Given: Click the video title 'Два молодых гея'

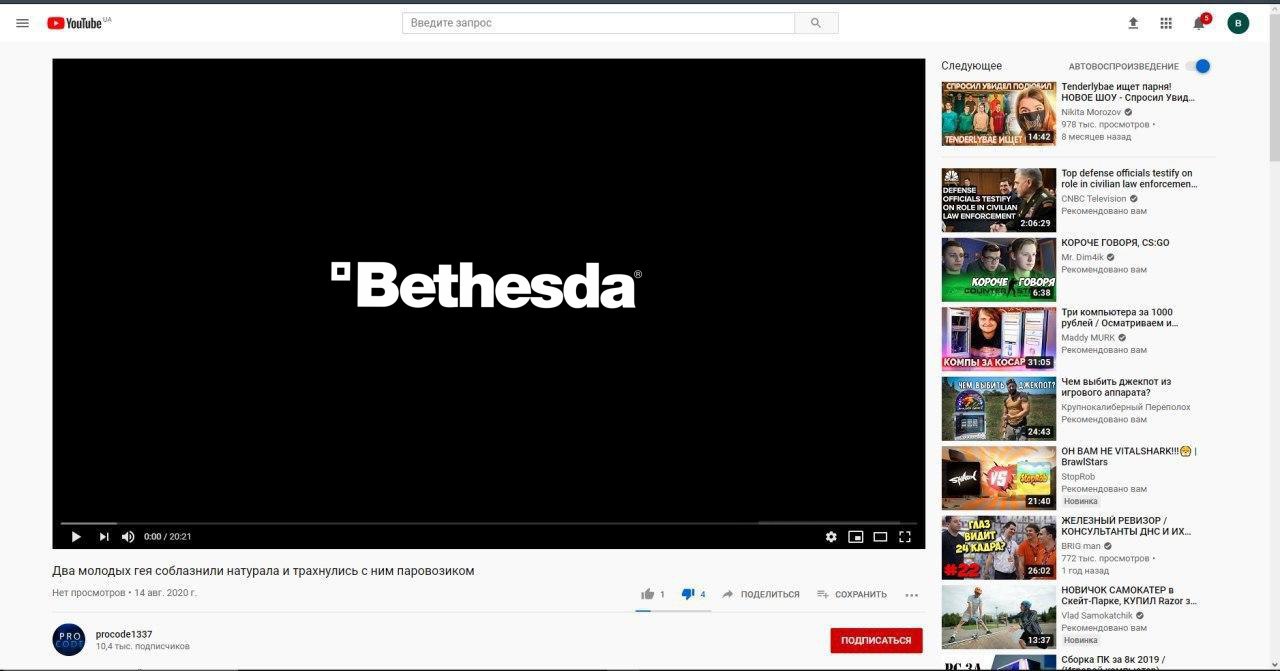Looking at the screenshot, I should 263,571.
